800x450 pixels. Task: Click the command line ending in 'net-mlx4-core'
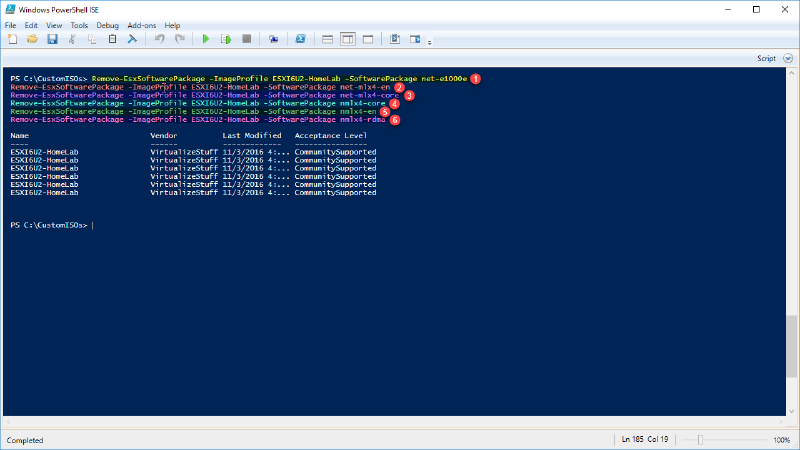(205, 95)
